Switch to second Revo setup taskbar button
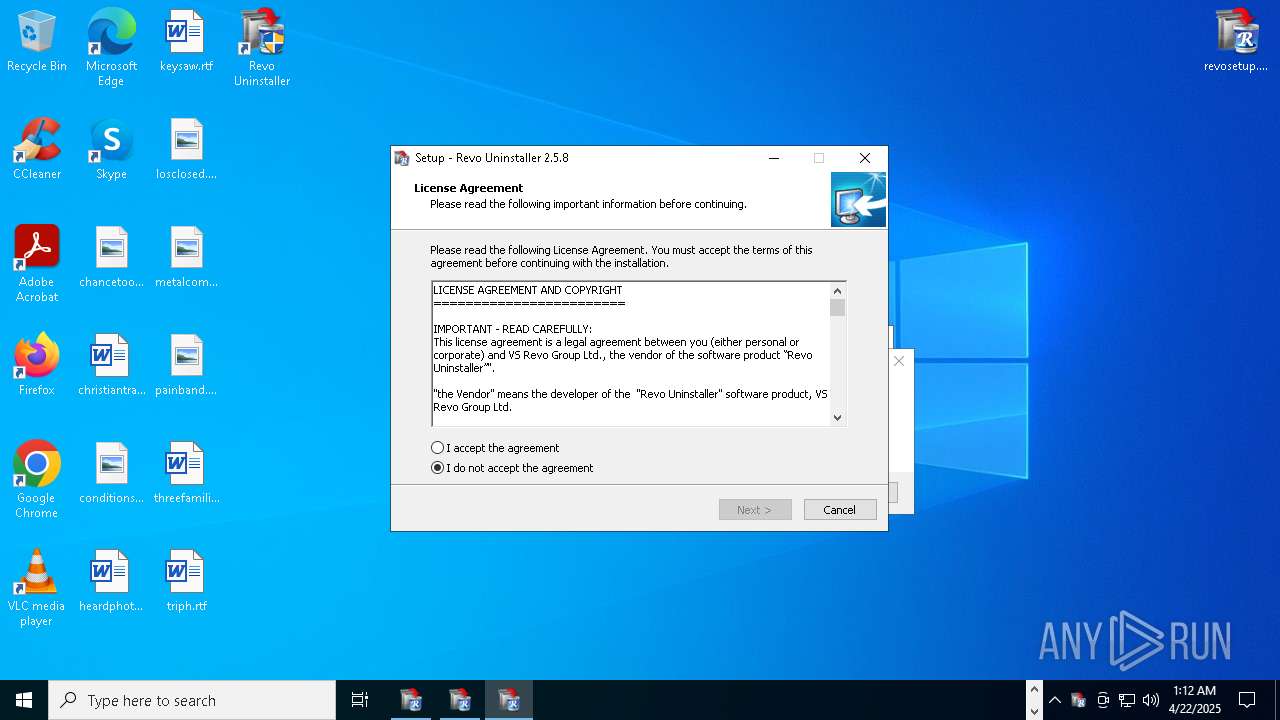The height and width of the screenshot is (720, 1280). [x=459, y=700]
